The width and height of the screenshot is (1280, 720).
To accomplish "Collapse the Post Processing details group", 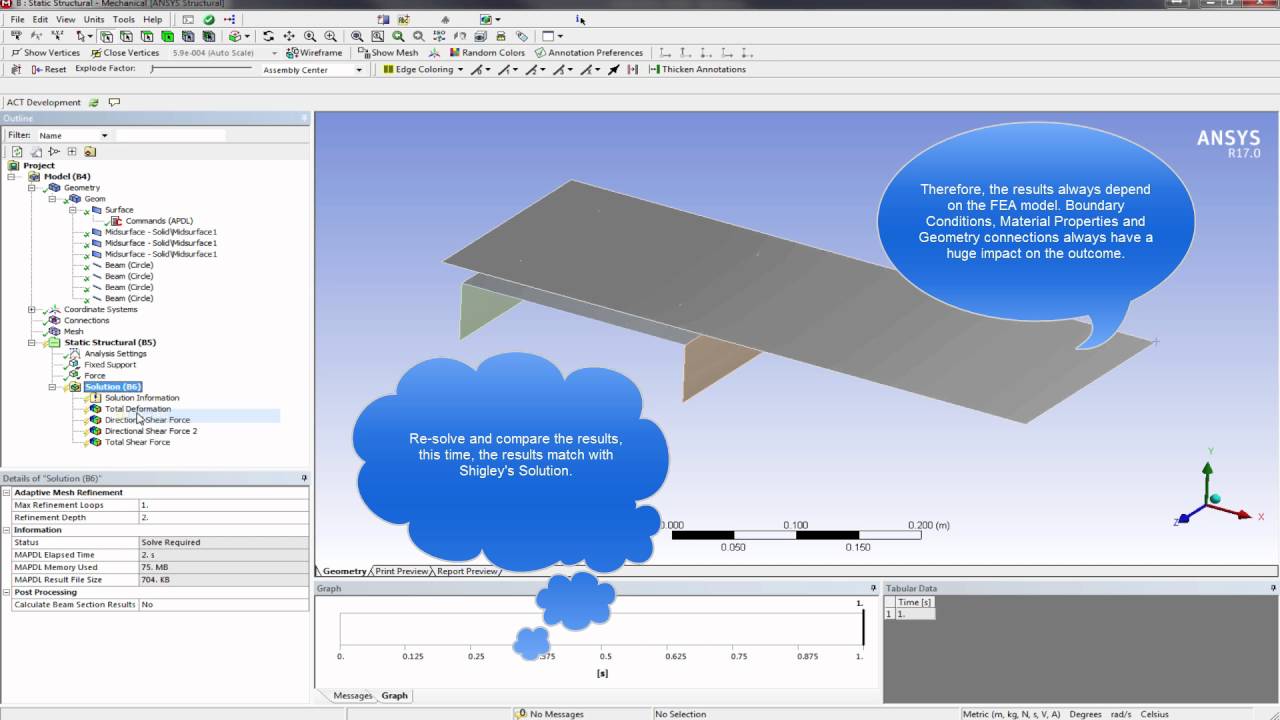I will pyautogui.click(x=7, y=593).
